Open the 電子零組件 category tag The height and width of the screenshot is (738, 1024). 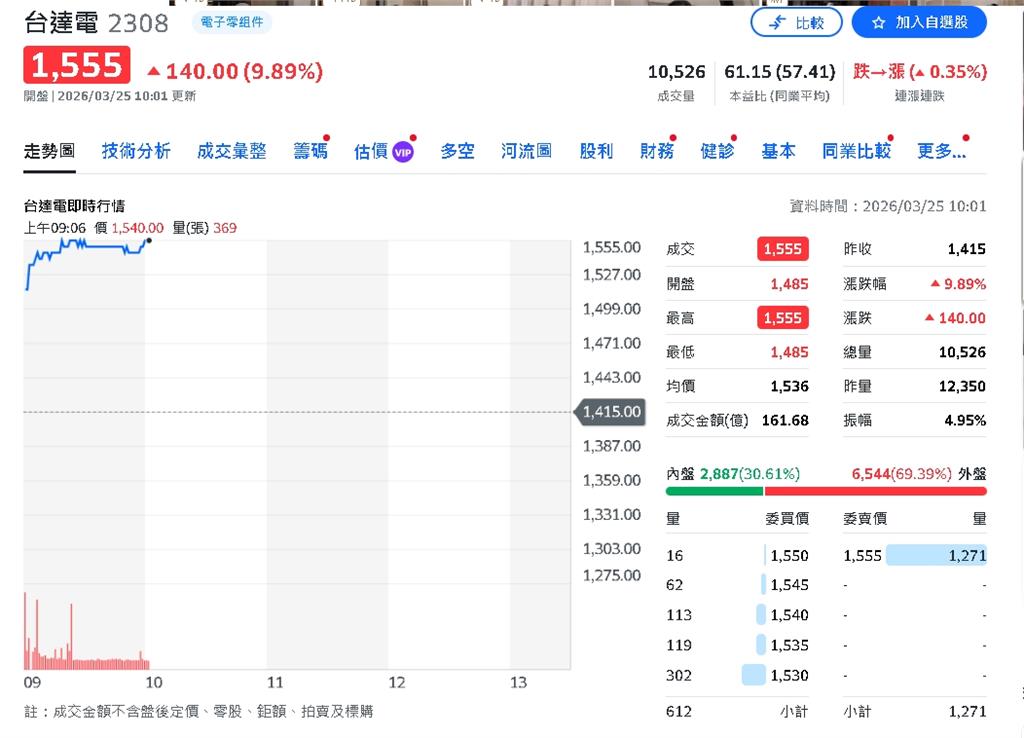tap(231, 22)
